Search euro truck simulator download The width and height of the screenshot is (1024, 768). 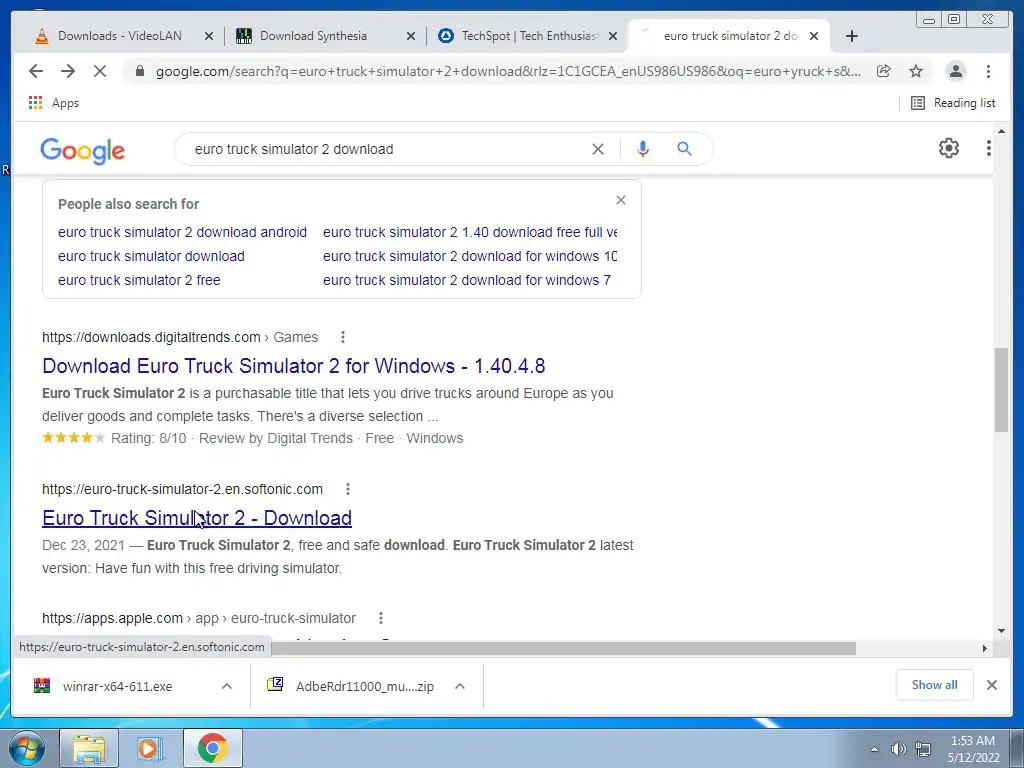[x=152, y=256]
